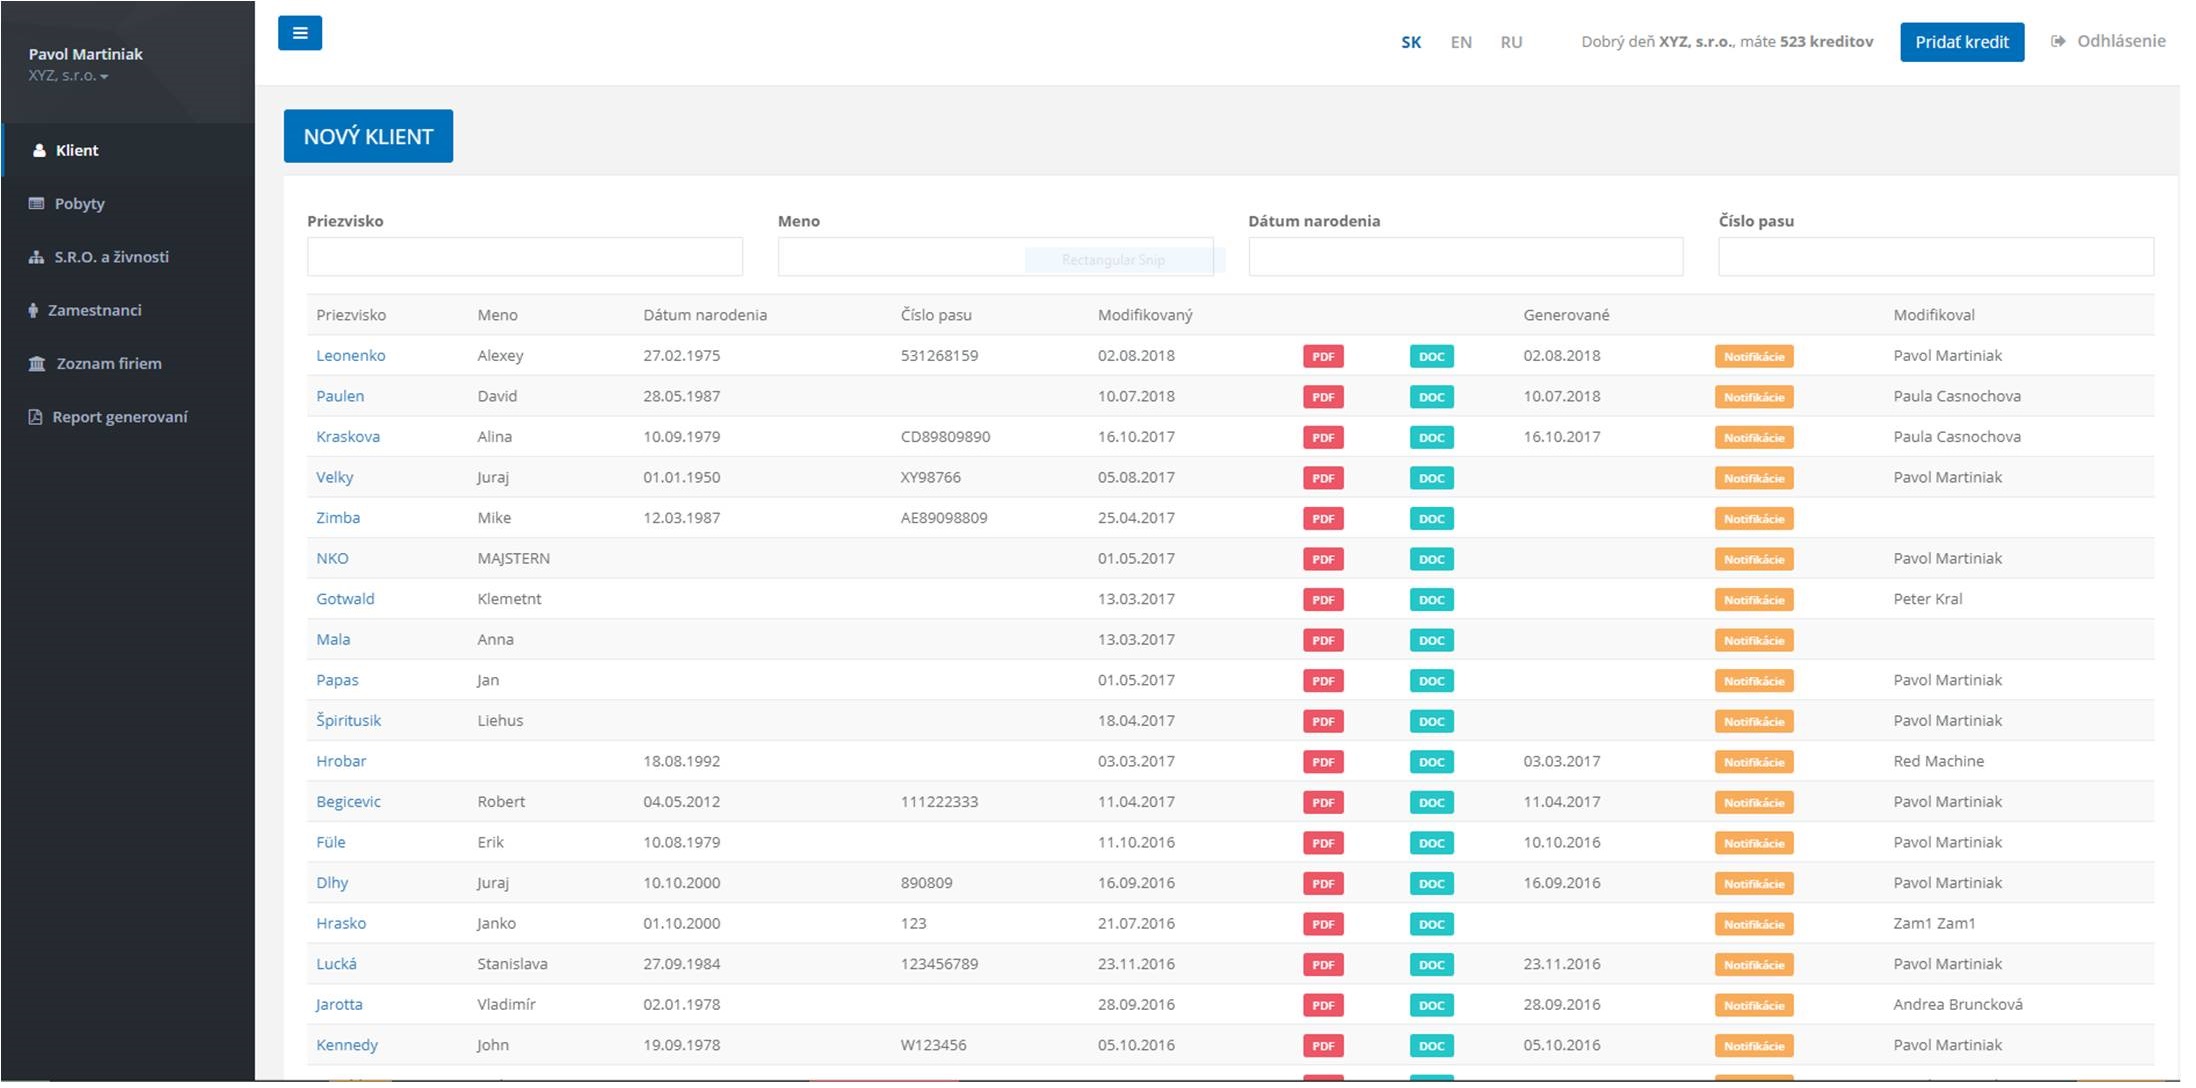Click the Modifikovaný column header
Image resolution: width=2196 pixels, height=1088 pixels.
click(1145, 315)
